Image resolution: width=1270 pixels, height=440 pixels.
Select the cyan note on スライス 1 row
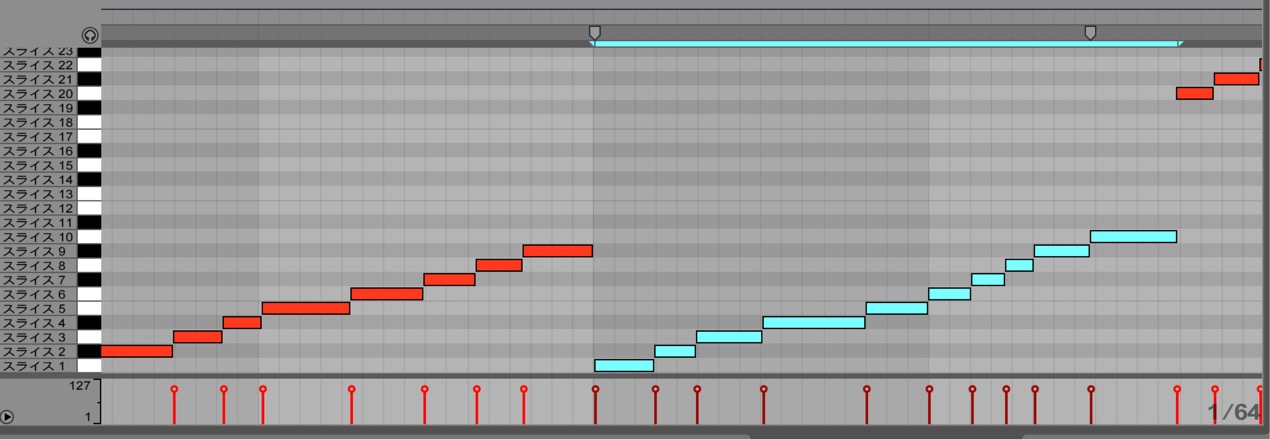[x=624, y=365]
